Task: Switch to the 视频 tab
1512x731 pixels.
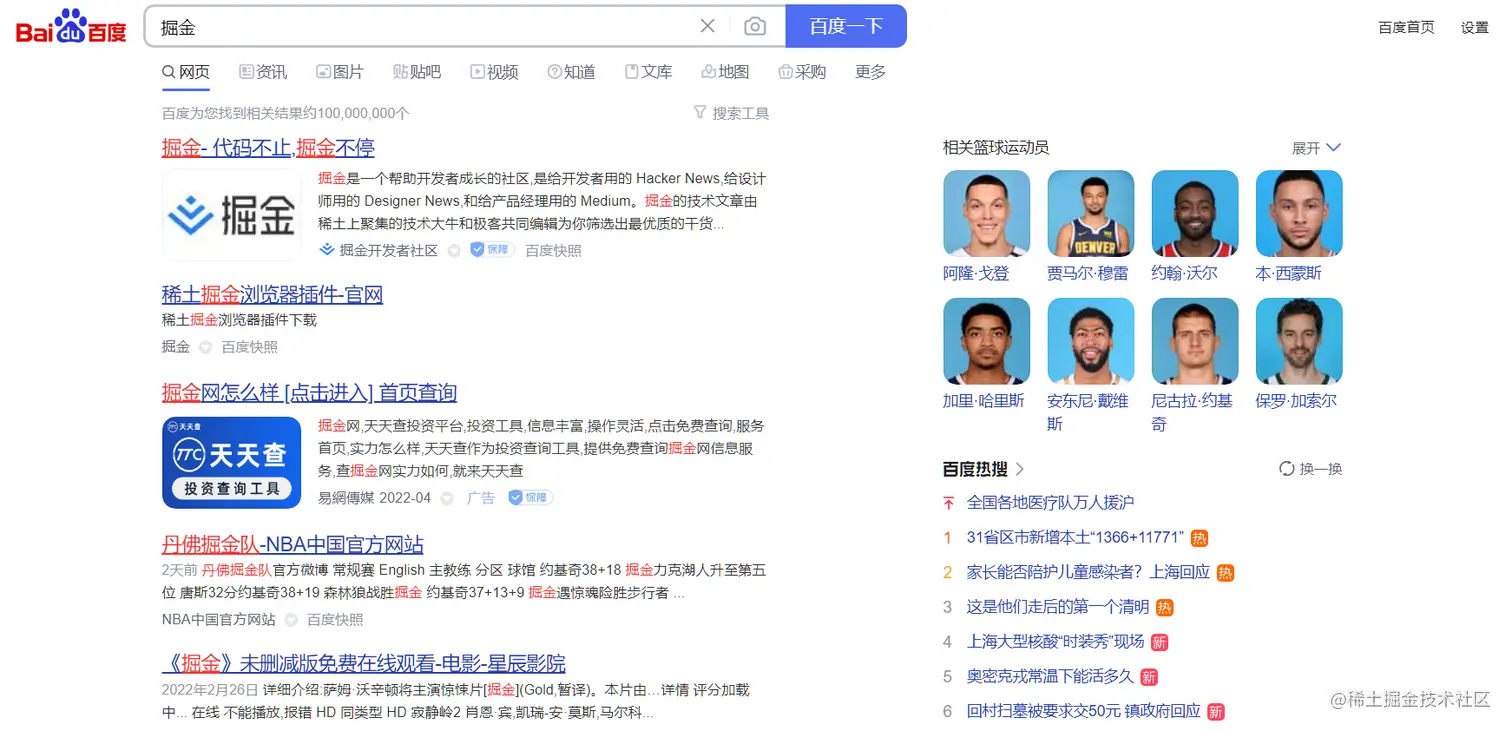Action: click(494, 72)
